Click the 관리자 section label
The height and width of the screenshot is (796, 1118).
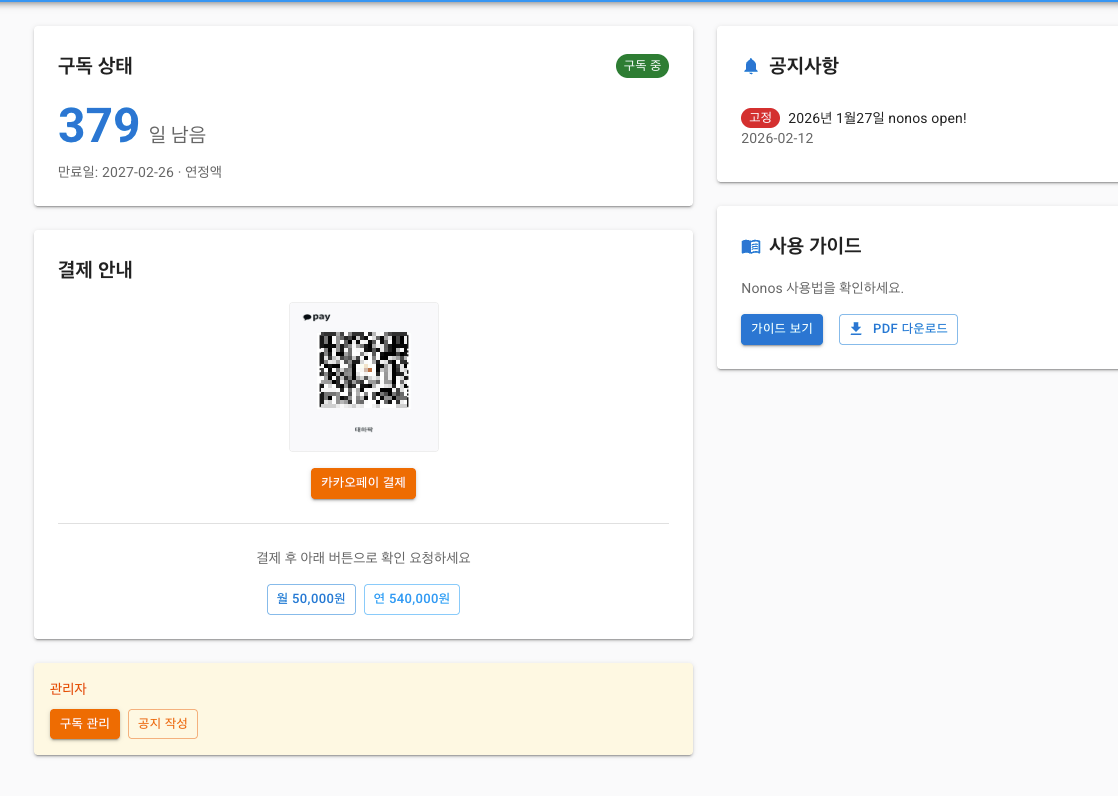click(x=68, y=689)
